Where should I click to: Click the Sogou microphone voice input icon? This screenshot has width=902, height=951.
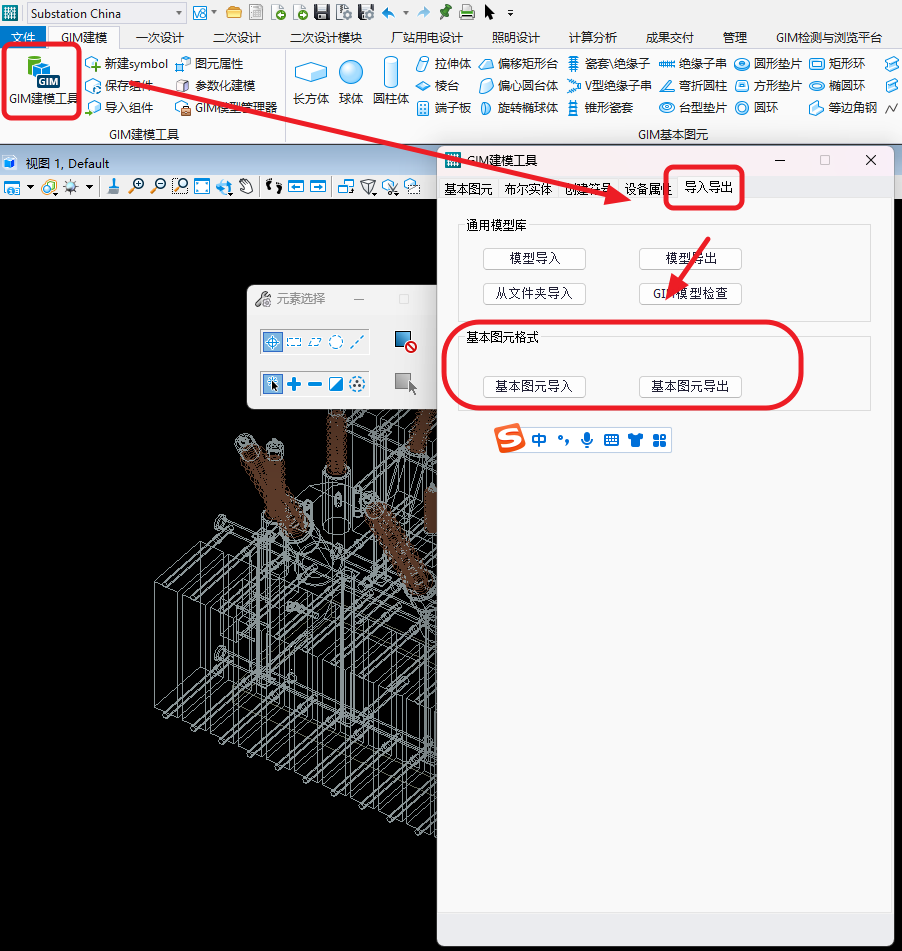tap(587, 440)
